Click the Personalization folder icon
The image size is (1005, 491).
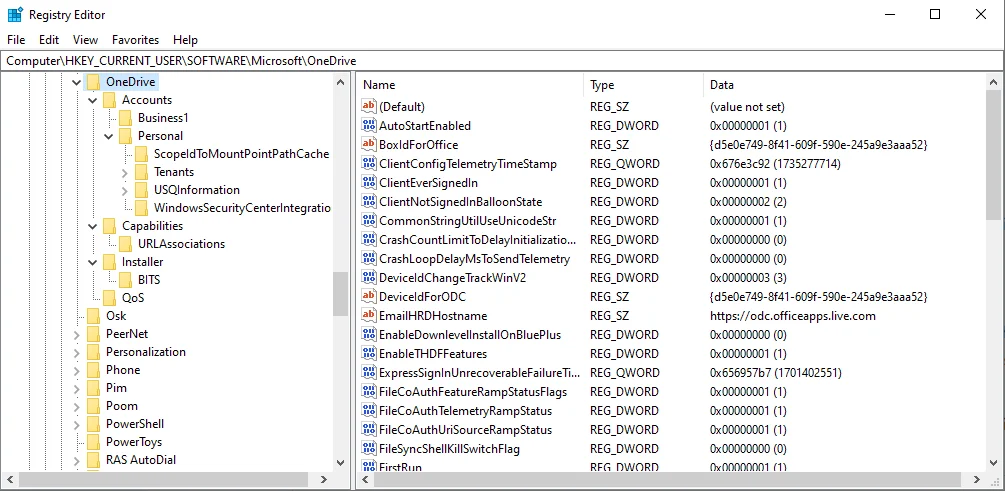pyautogui.click(x=94, y=352)
